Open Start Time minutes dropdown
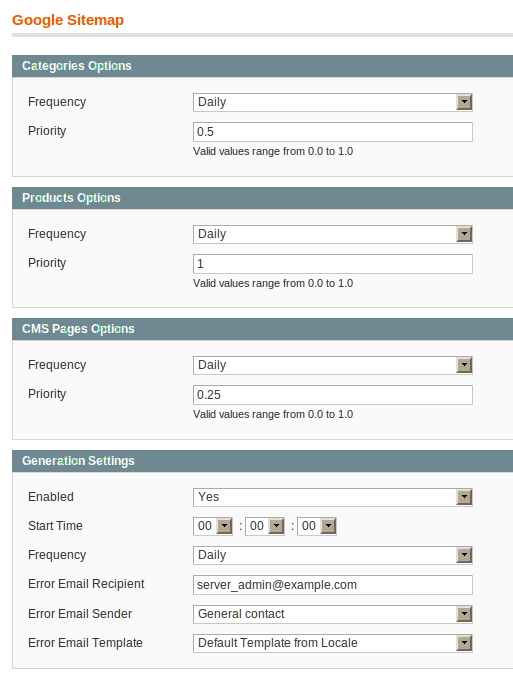Image resolution: width=513 pixels, height=675 pixels. tap(265, 526)
